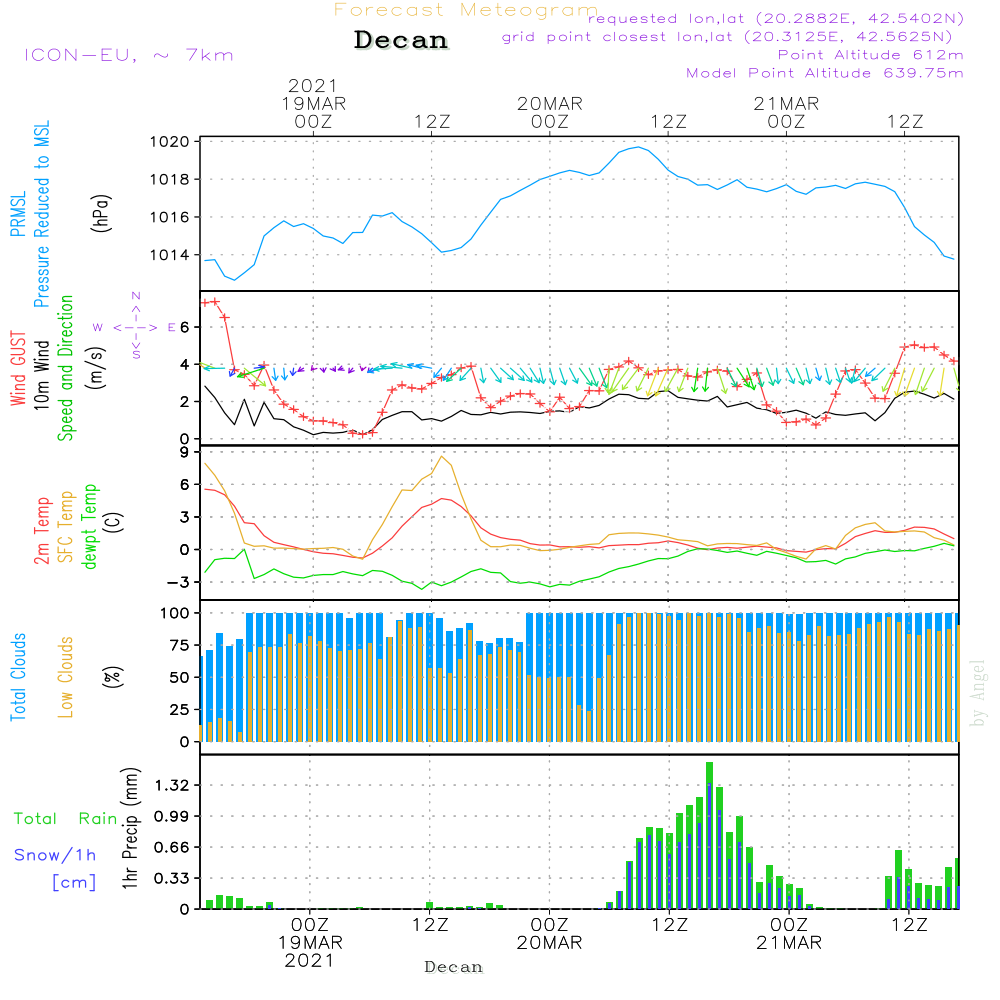Click the blue "Total Clouds" legend label
The image size is (1000, 1000).
point(17,677)
